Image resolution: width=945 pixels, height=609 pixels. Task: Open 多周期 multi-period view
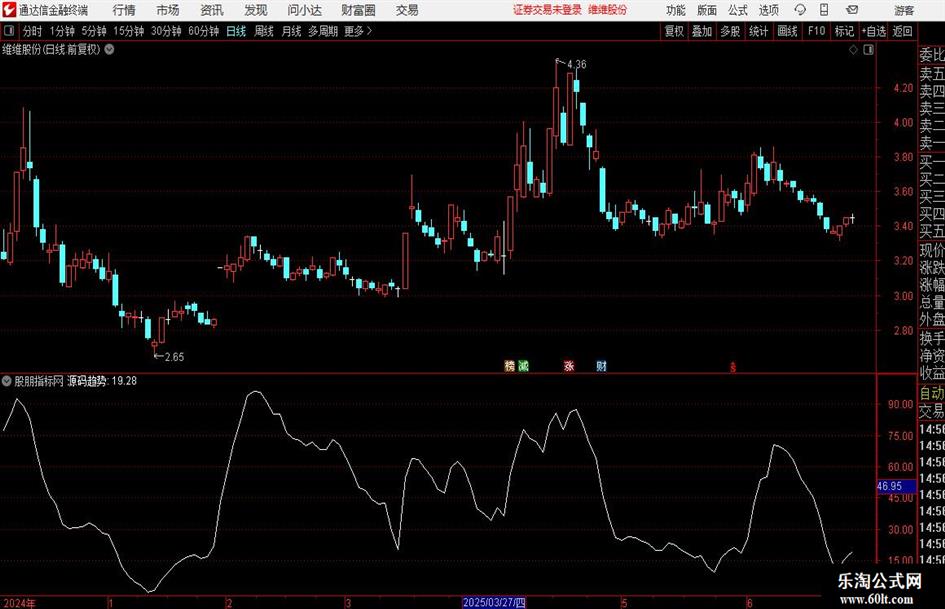pos(323,31)
